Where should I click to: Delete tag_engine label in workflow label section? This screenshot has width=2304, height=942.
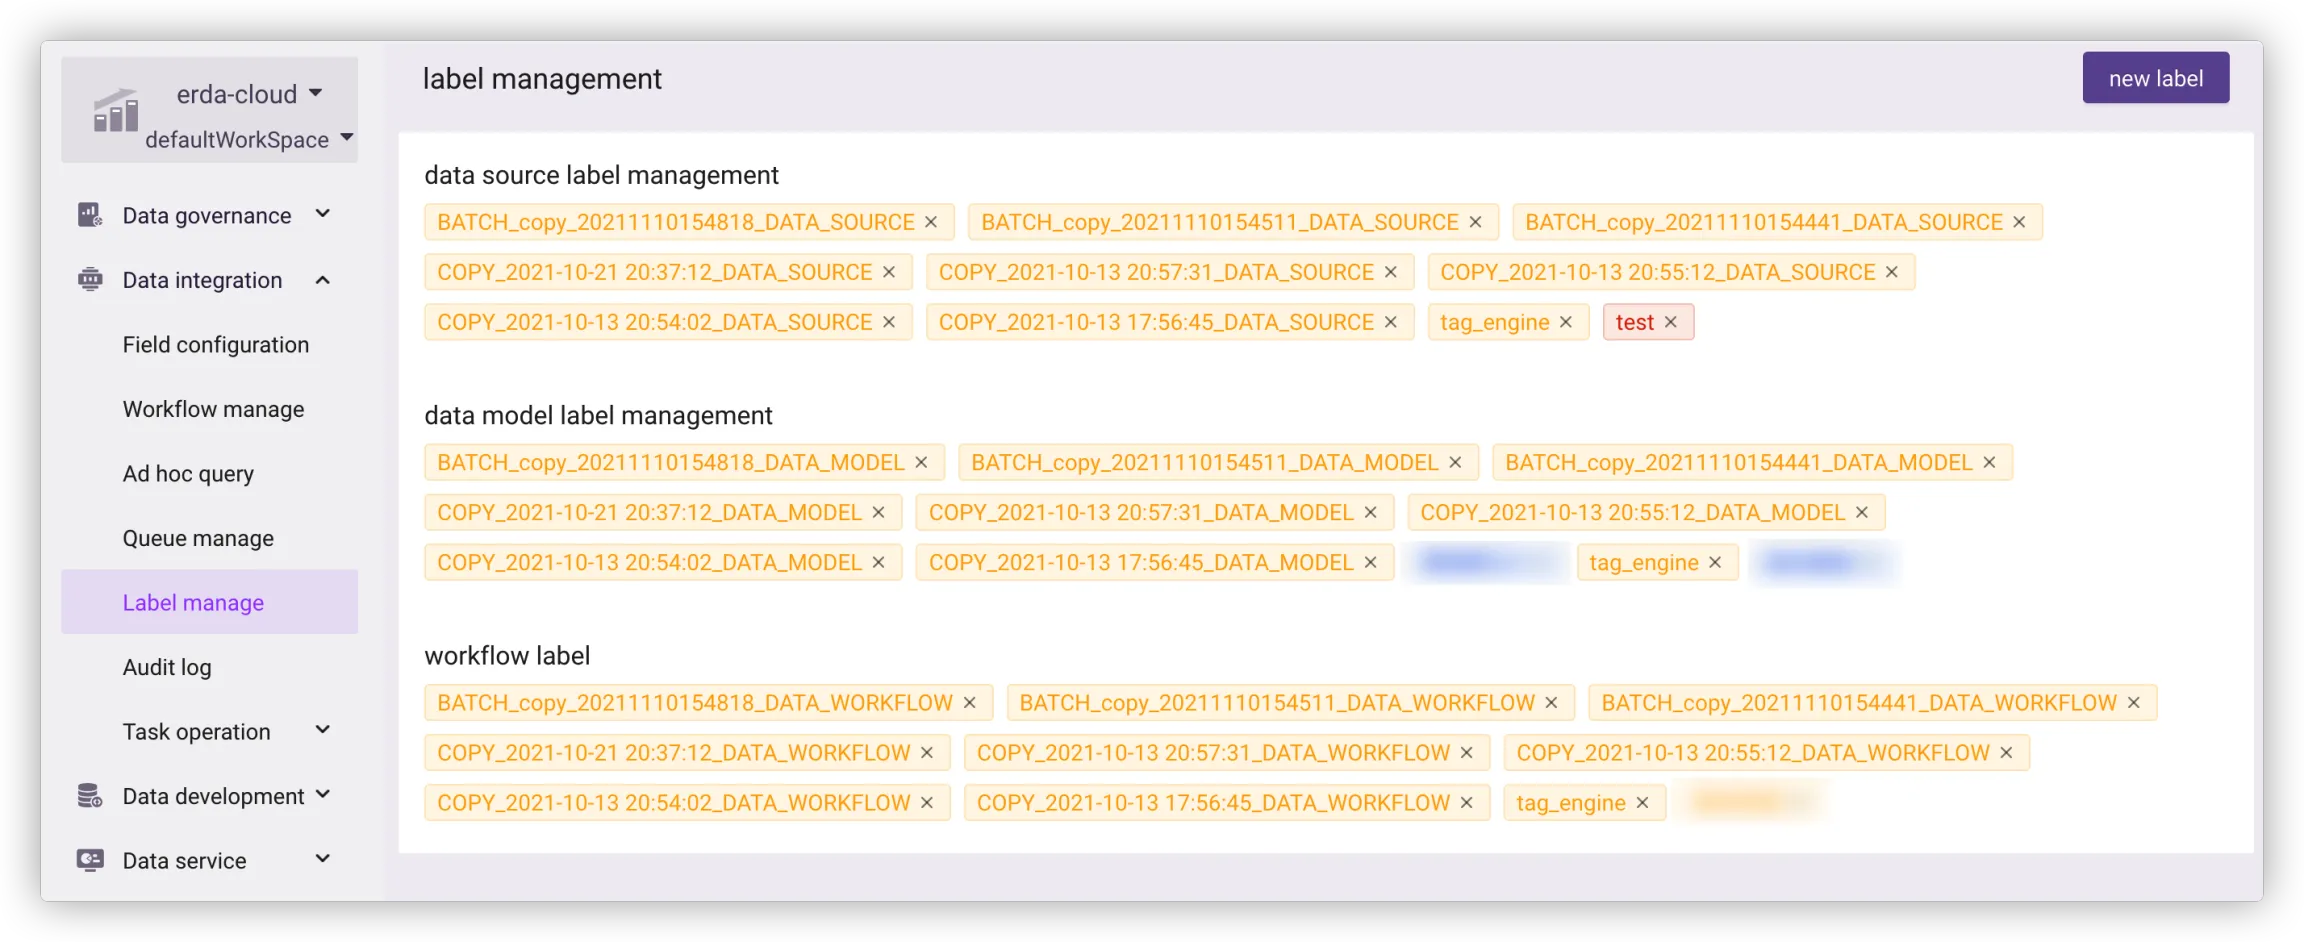1642,803
